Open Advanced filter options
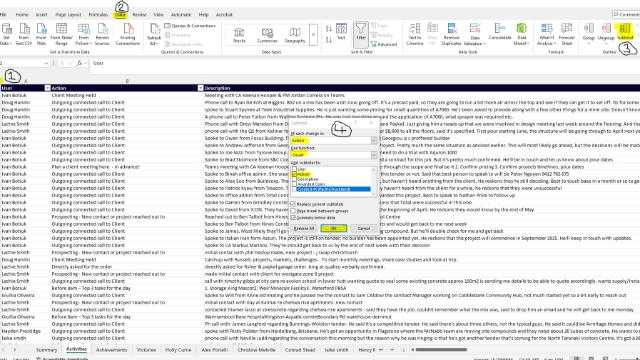 [384, 44]
